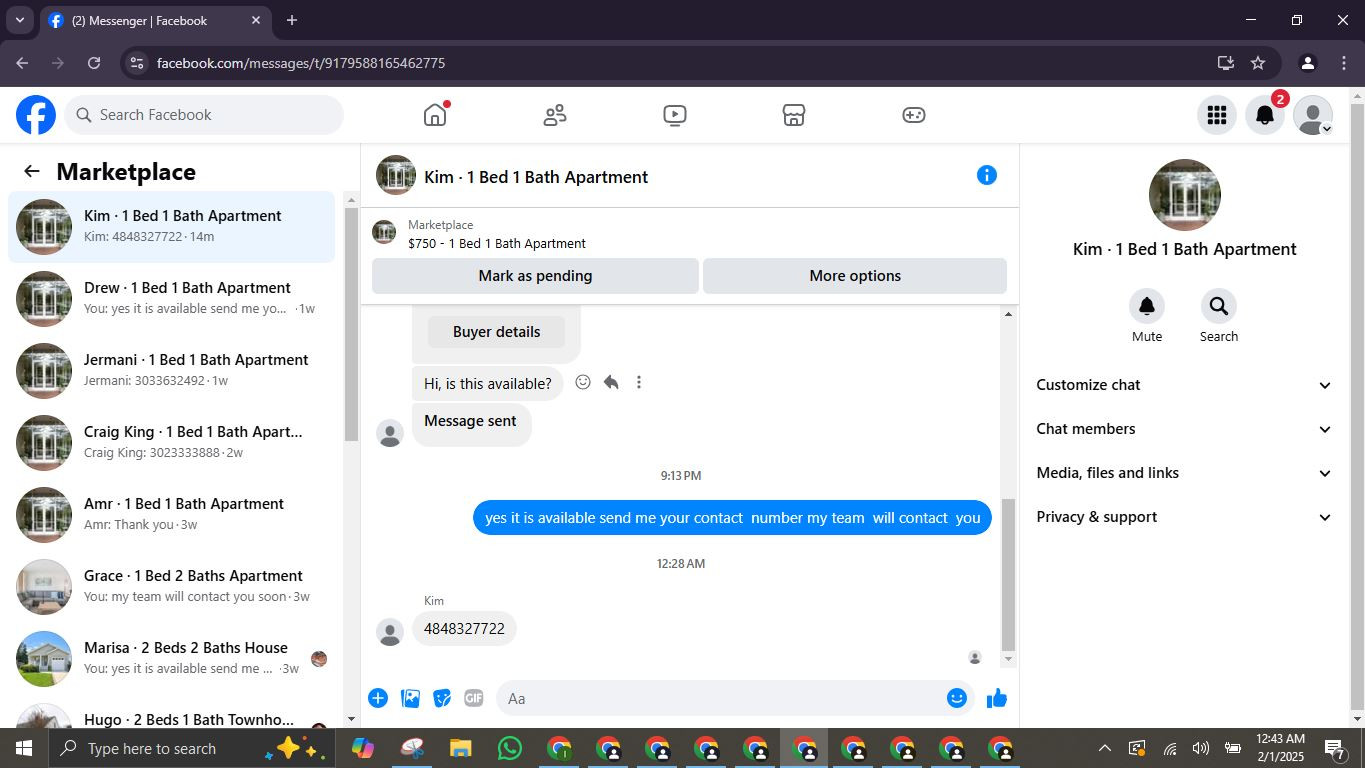Open Chrome tab search dropdown
This screenshot has height=768, width=1365.
click(19, 20)
